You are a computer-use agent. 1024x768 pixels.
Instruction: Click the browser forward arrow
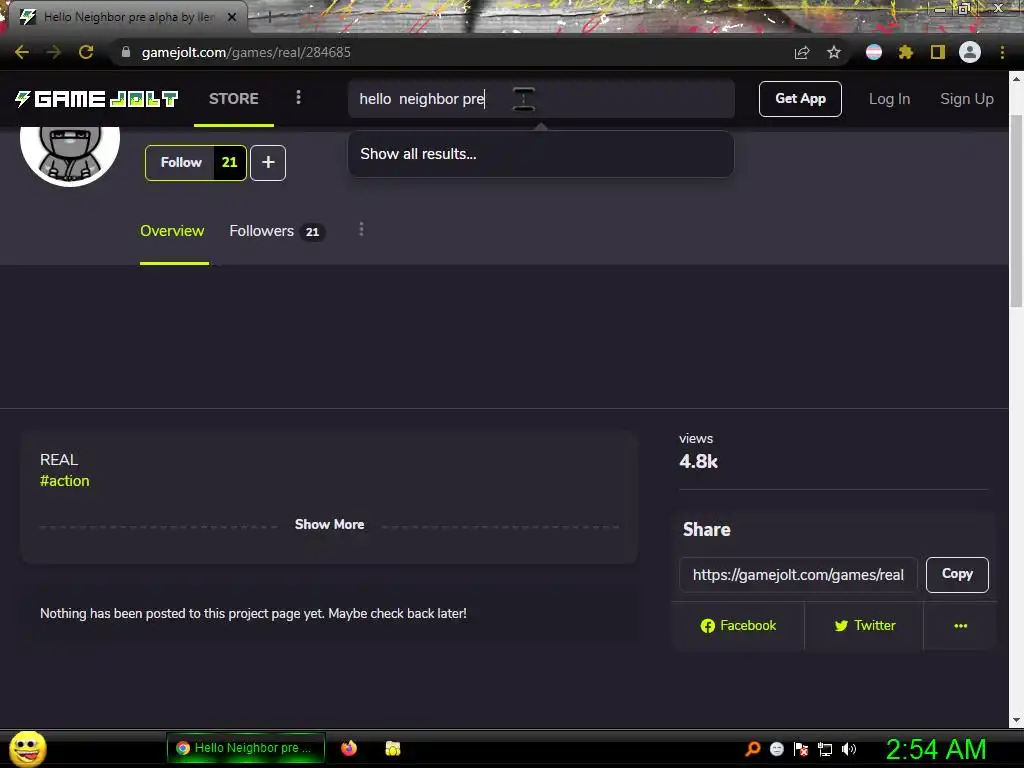click(54, 52)
